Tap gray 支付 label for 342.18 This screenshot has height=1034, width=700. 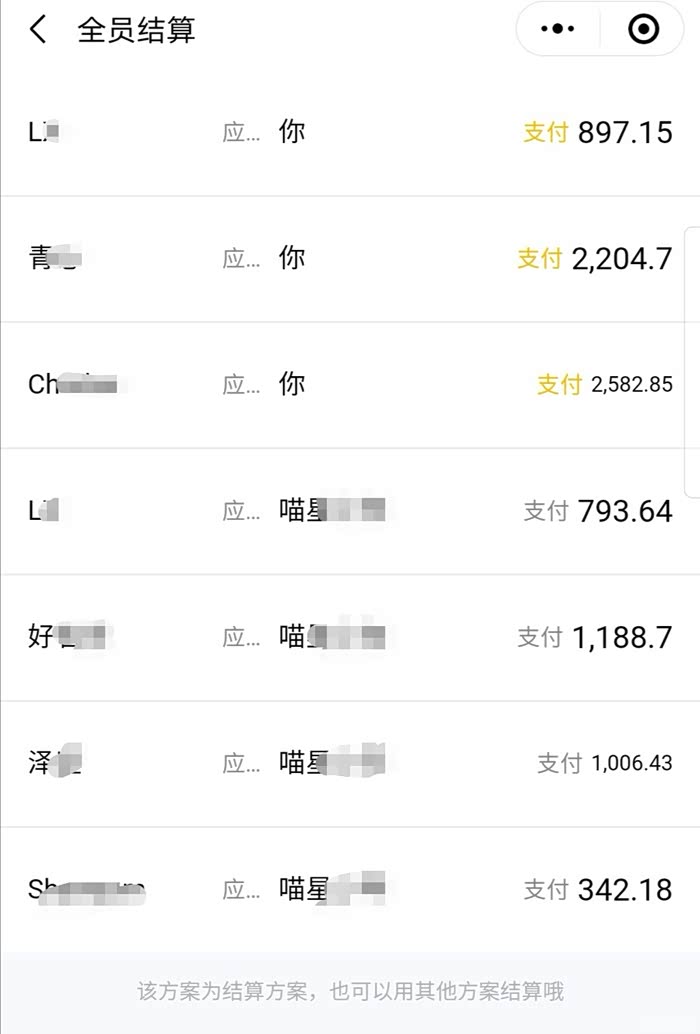tap(546, 889)
